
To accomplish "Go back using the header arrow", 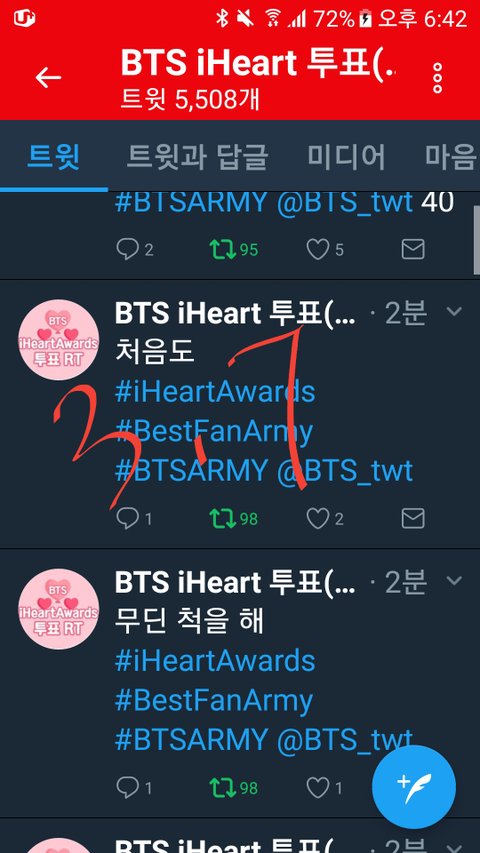I will pos(48,78).
